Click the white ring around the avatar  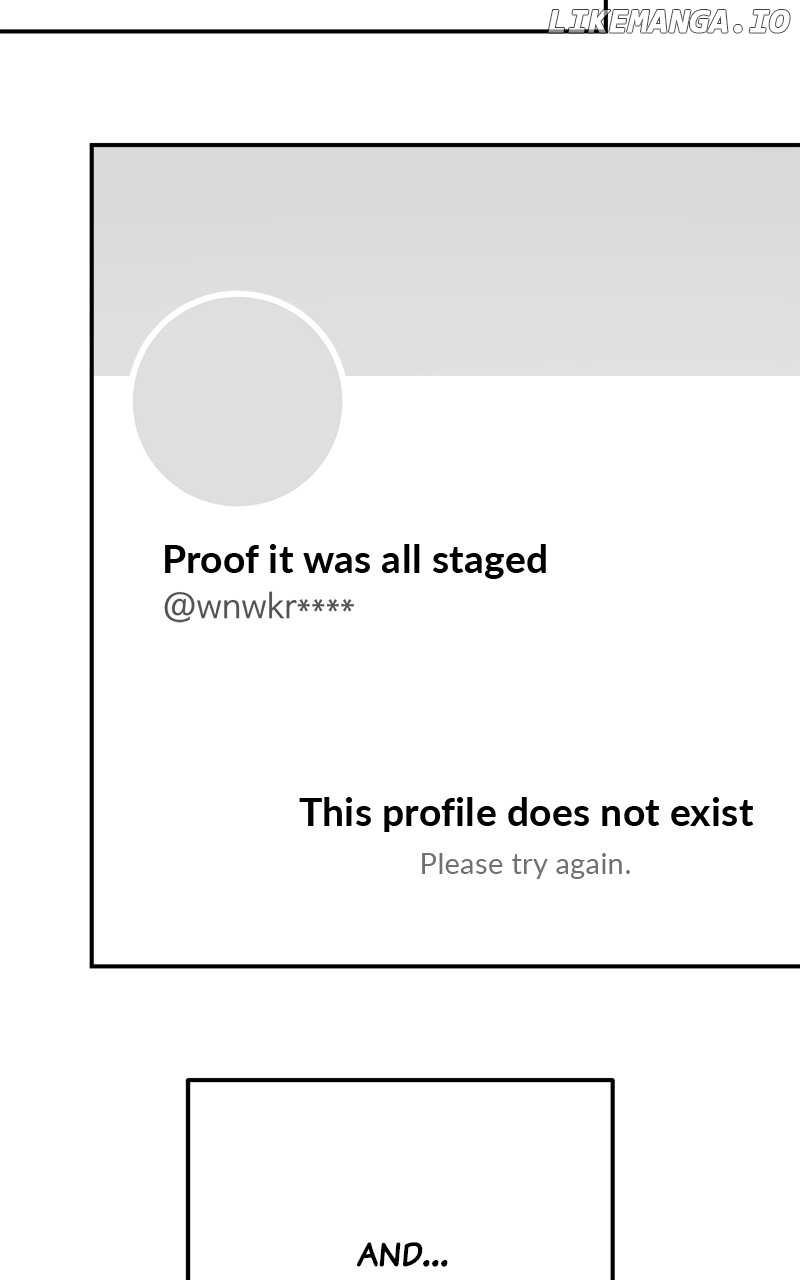(237, 294)
